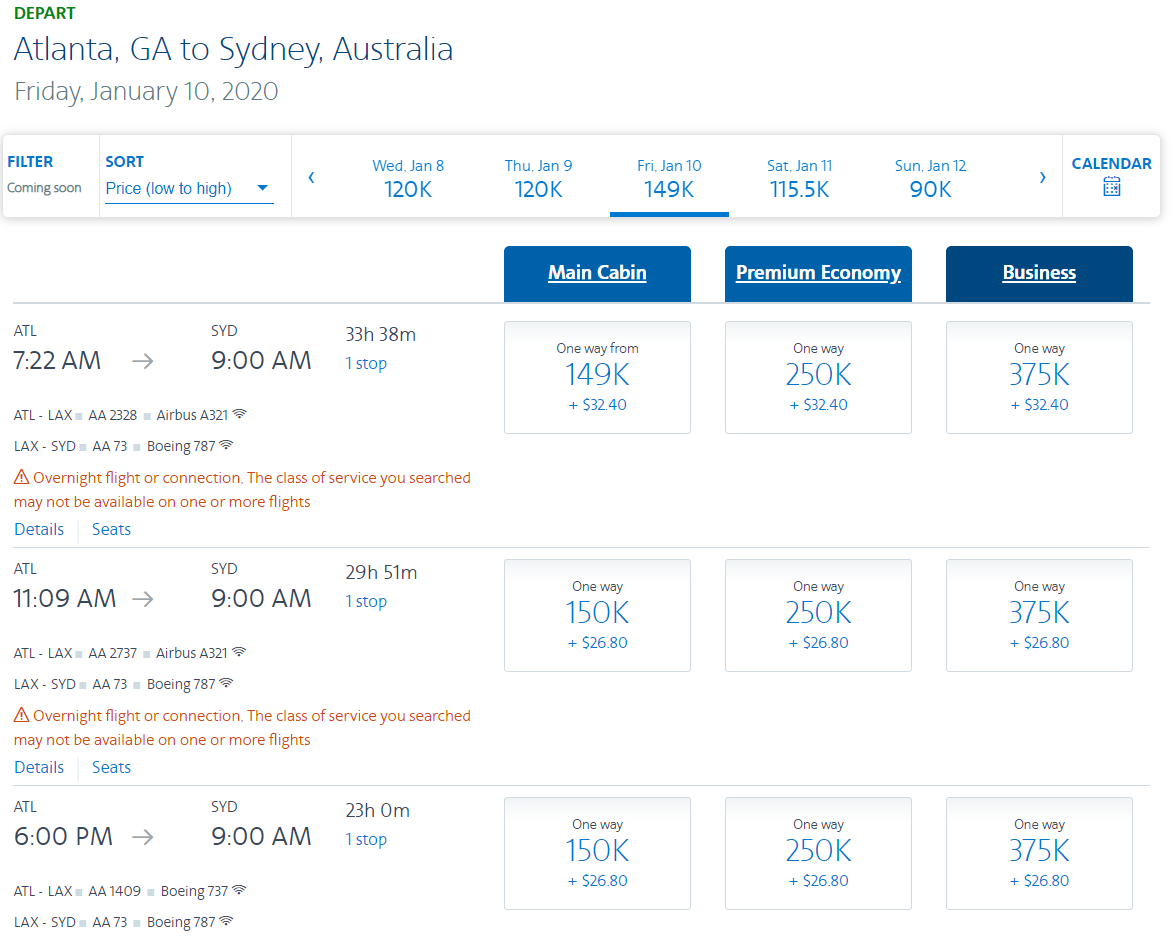The image size is (1176, 944).
Task: Click the Business column header
Action: (x=1039, y=273)
